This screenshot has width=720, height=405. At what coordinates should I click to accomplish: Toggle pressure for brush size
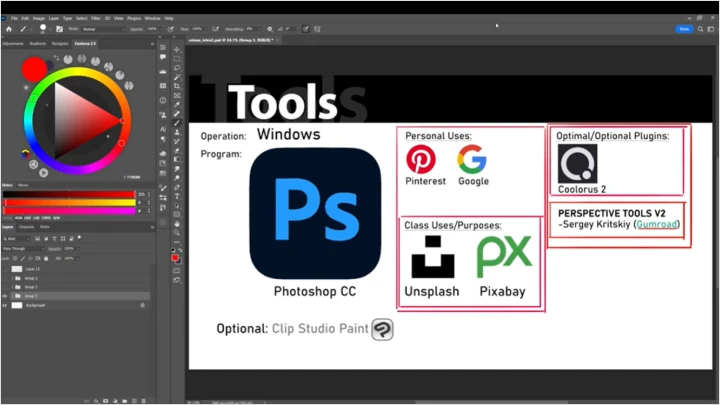305,29
